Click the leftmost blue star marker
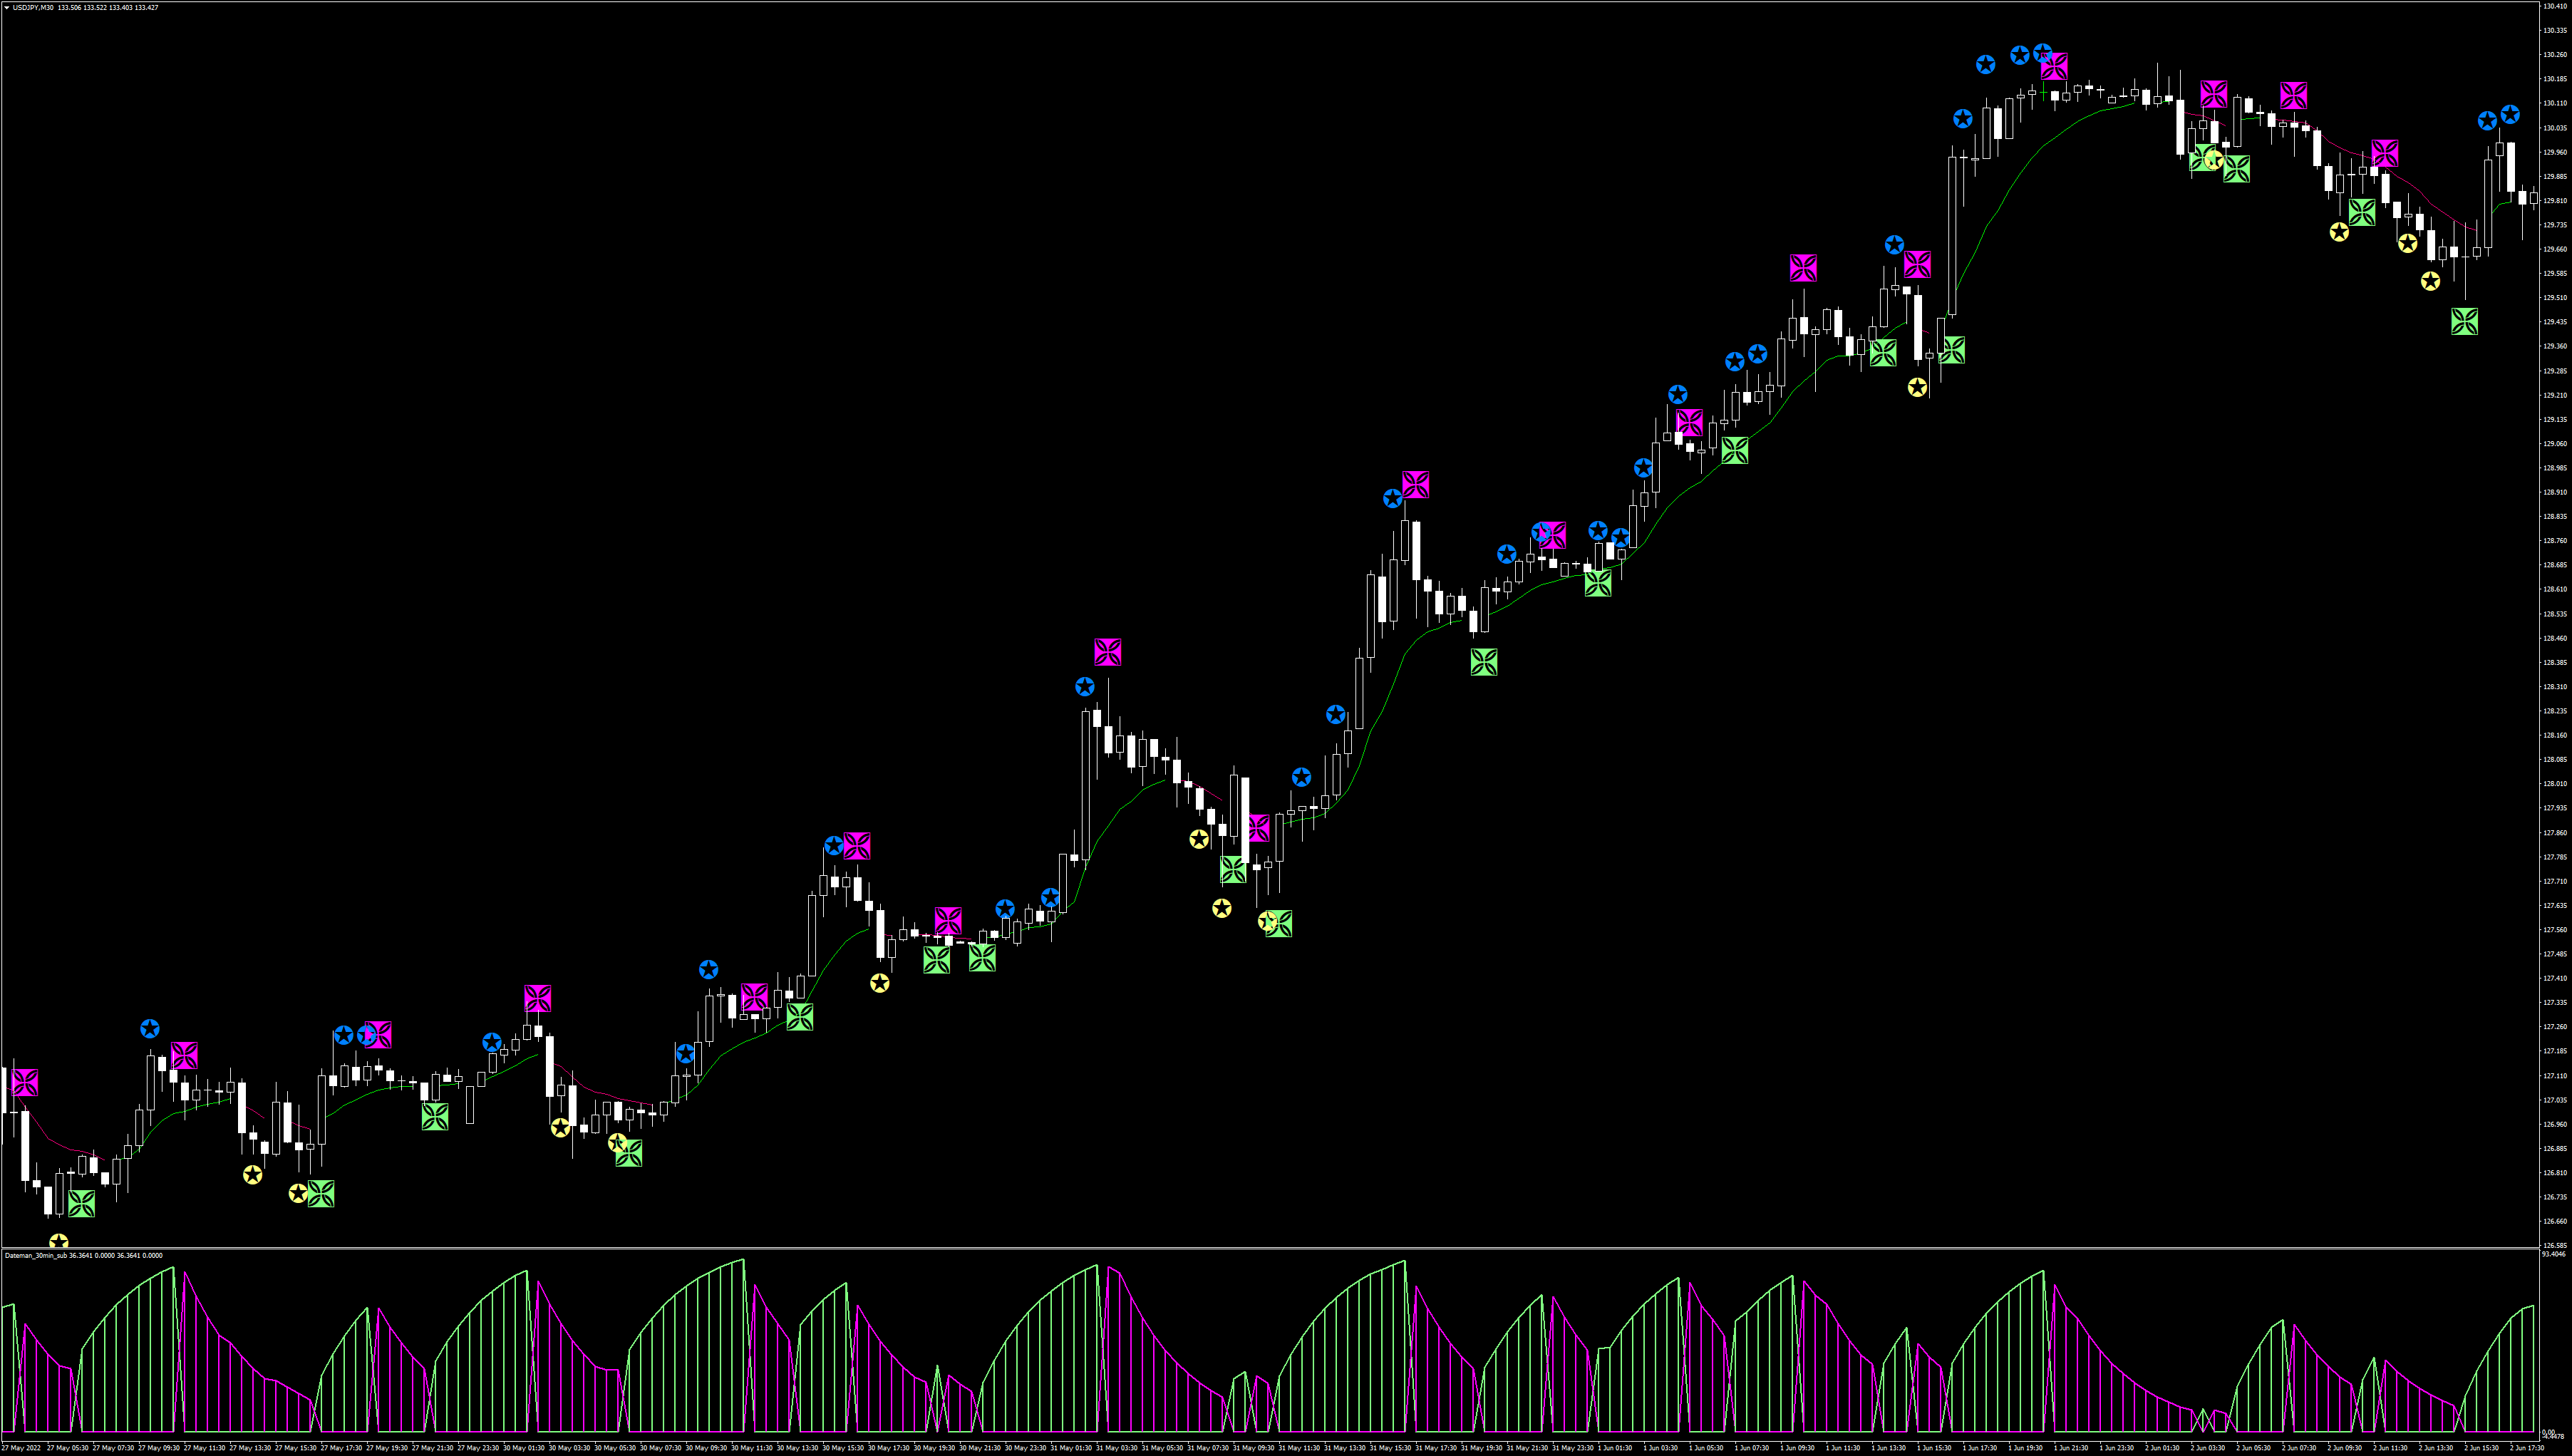2572x1456 pixels. tap(150, 1029)
